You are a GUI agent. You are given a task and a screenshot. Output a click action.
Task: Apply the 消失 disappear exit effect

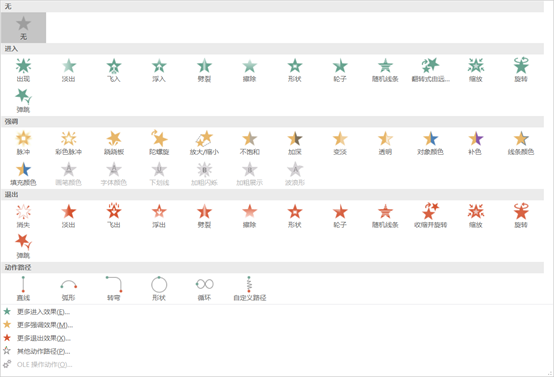click(23, 216)
